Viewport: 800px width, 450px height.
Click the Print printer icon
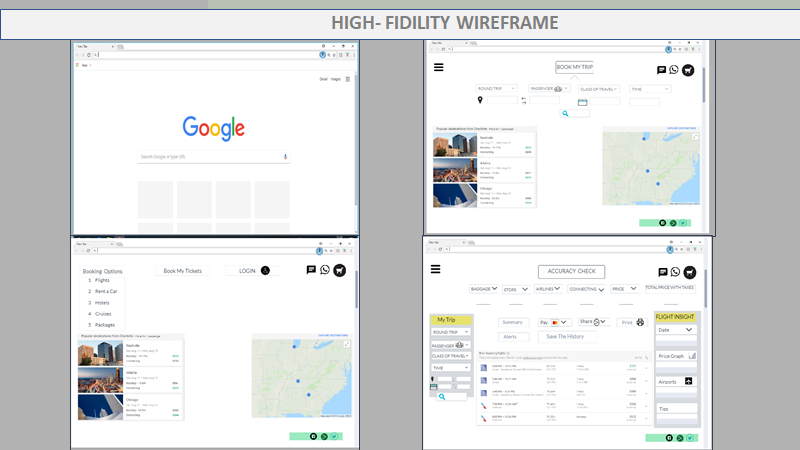[x=640, y=323]
